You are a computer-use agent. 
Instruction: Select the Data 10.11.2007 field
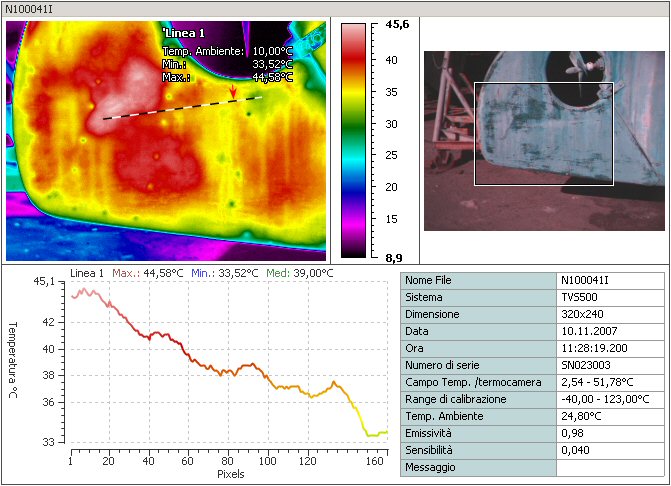[608, 332]
